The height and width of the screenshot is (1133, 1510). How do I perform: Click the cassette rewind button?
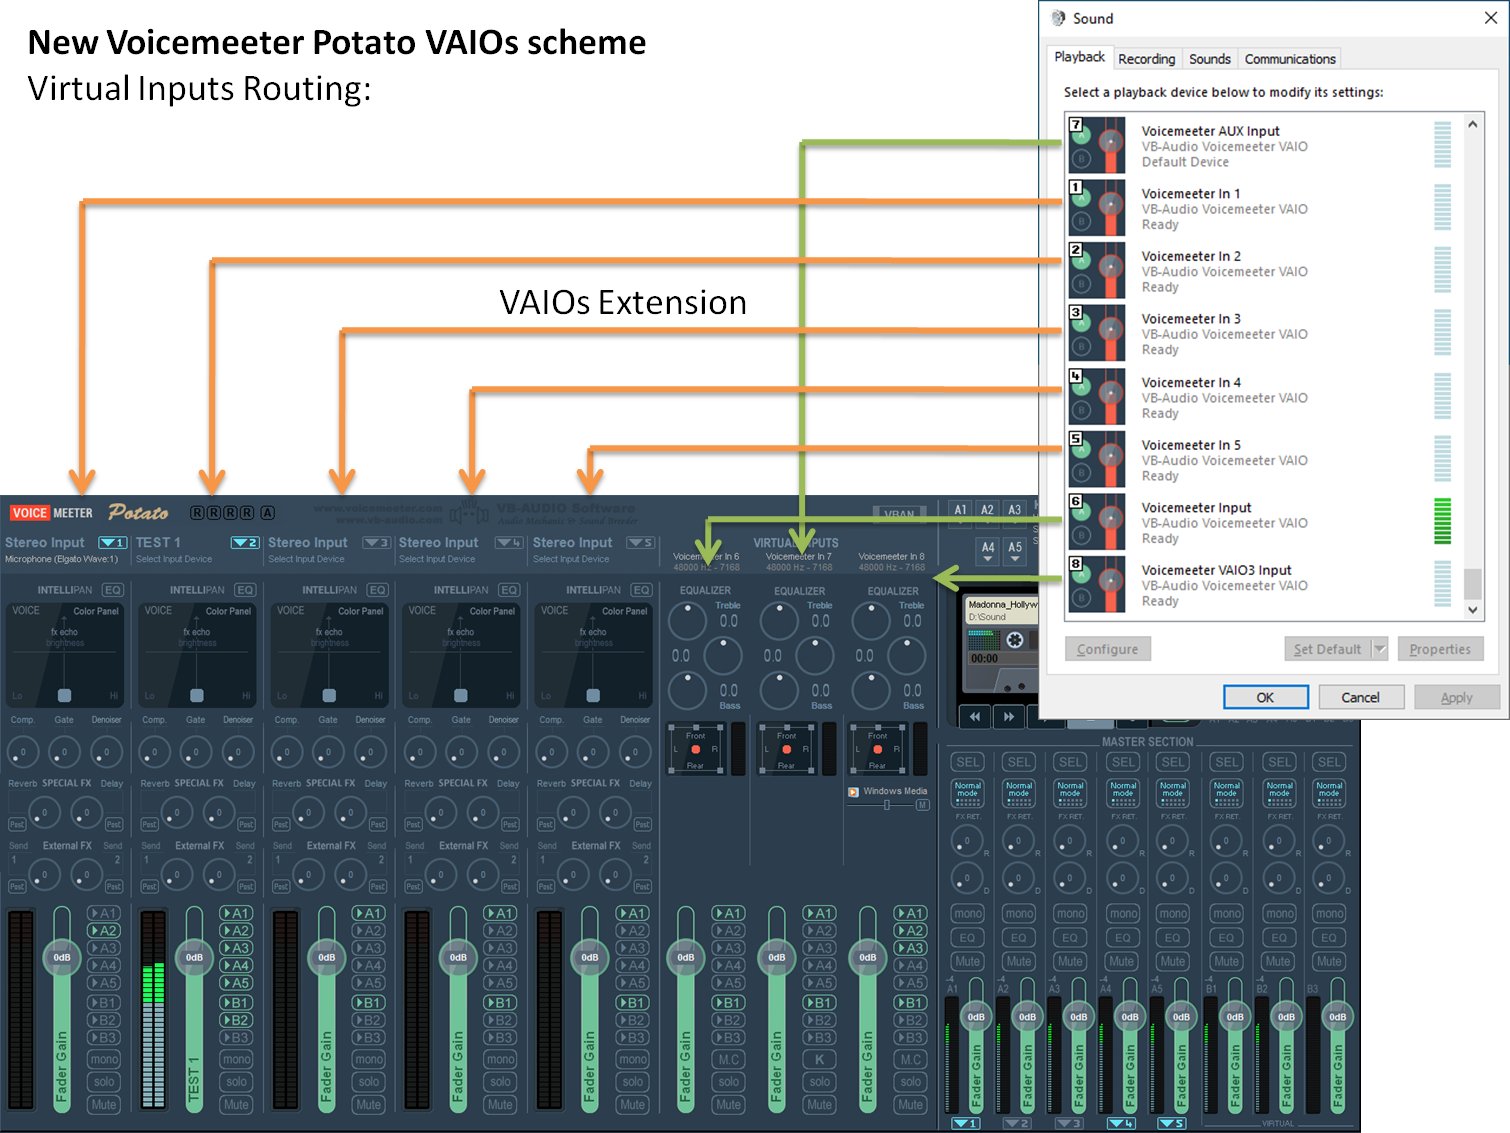(975, 716)
